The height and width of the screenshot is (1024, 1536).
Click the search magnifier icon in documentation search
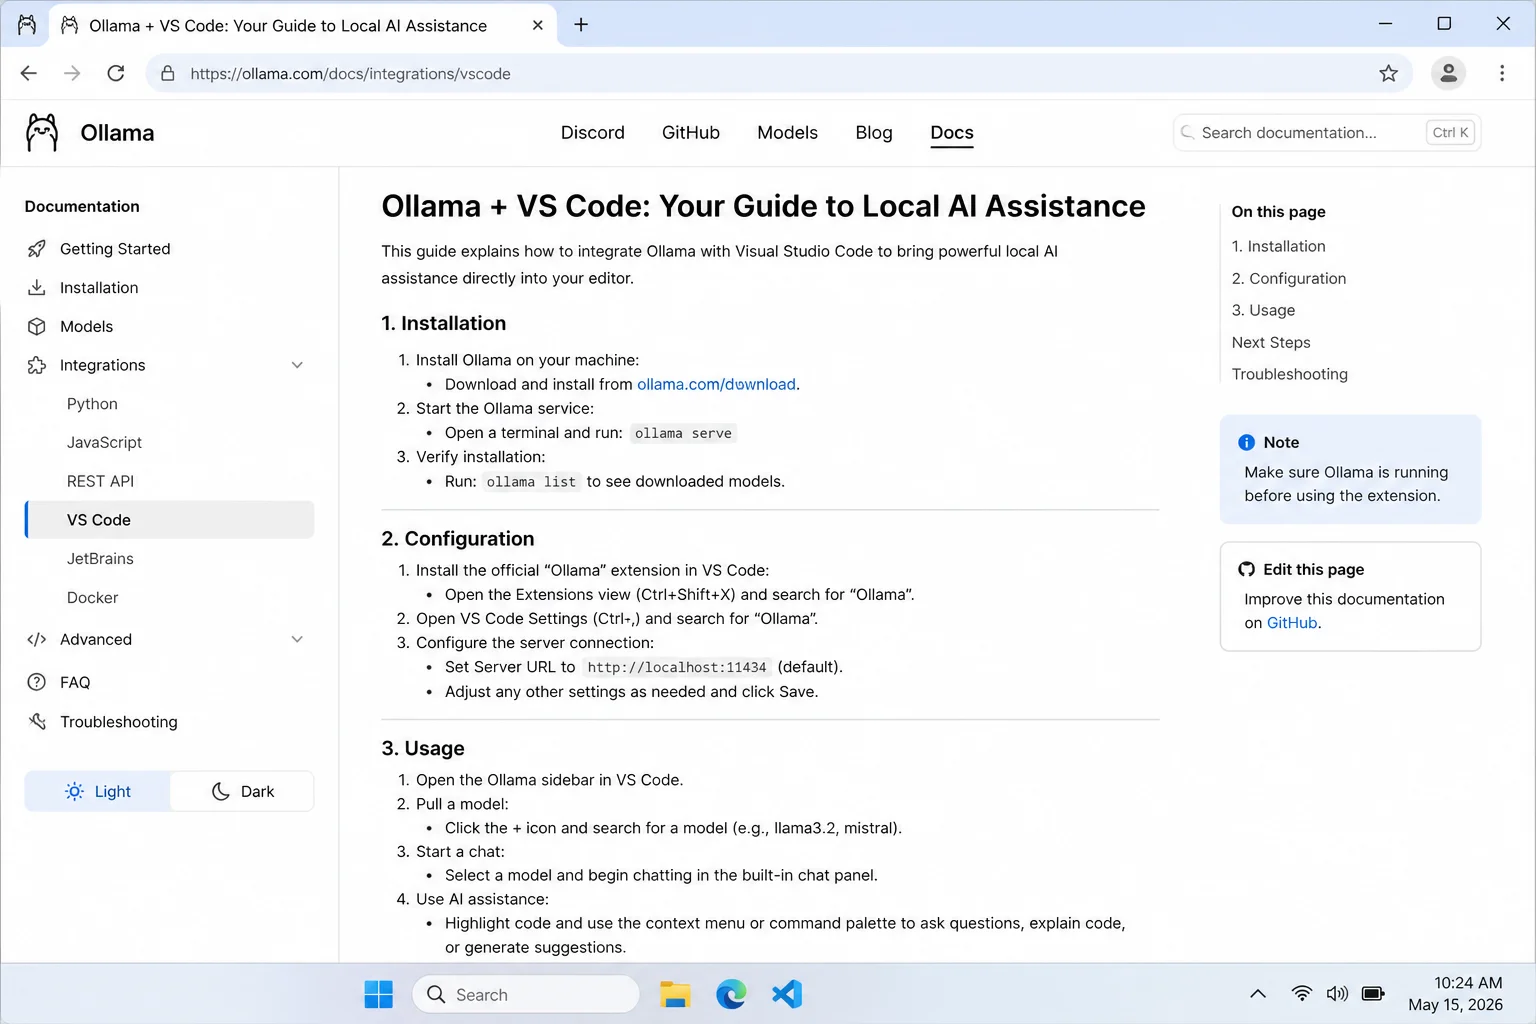pos(1187,132)
